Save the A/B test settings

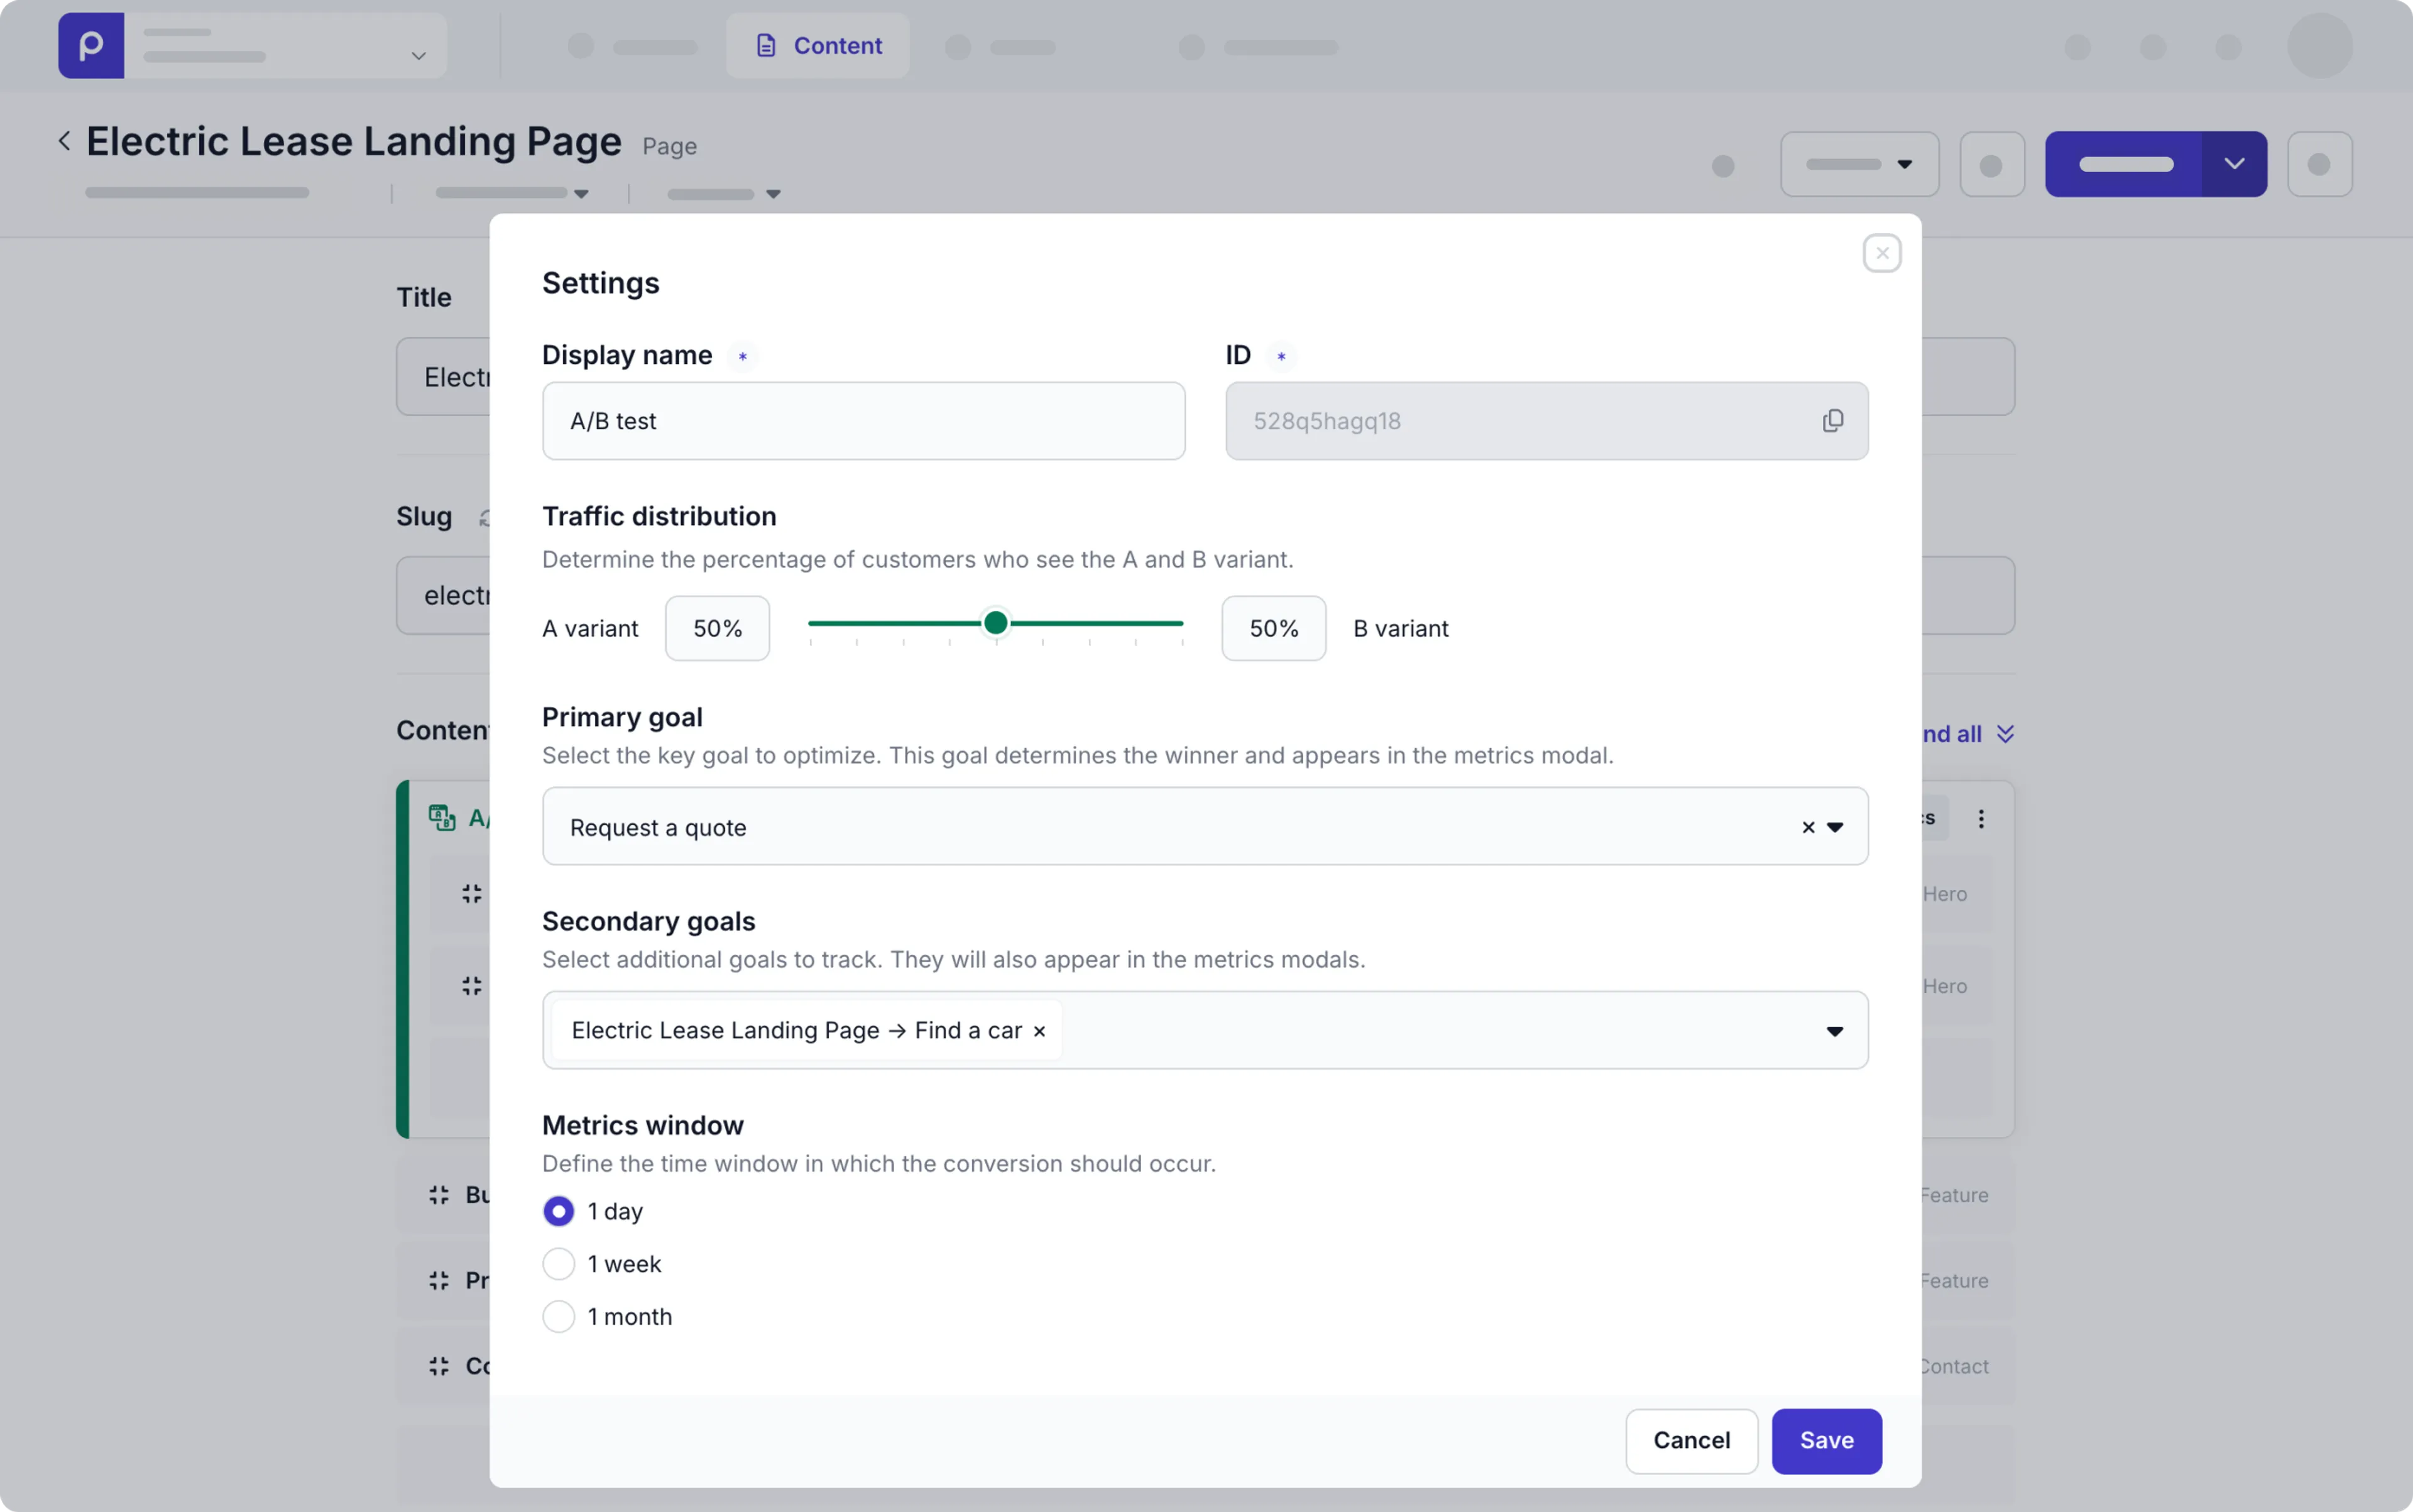1826,1441
